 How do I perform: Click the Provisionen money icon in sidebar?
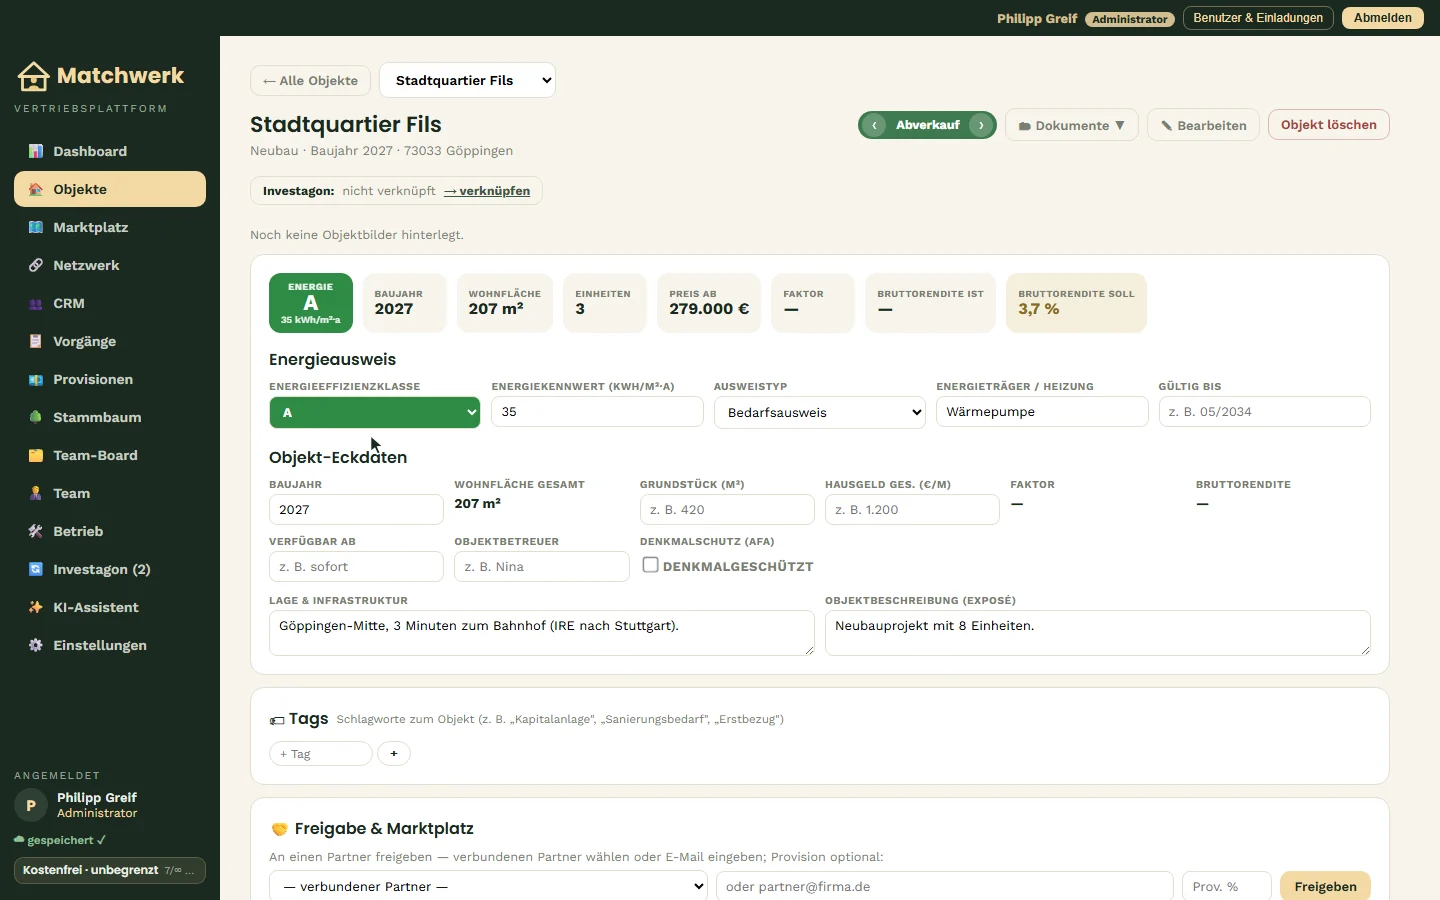click(x=36, y=379)
